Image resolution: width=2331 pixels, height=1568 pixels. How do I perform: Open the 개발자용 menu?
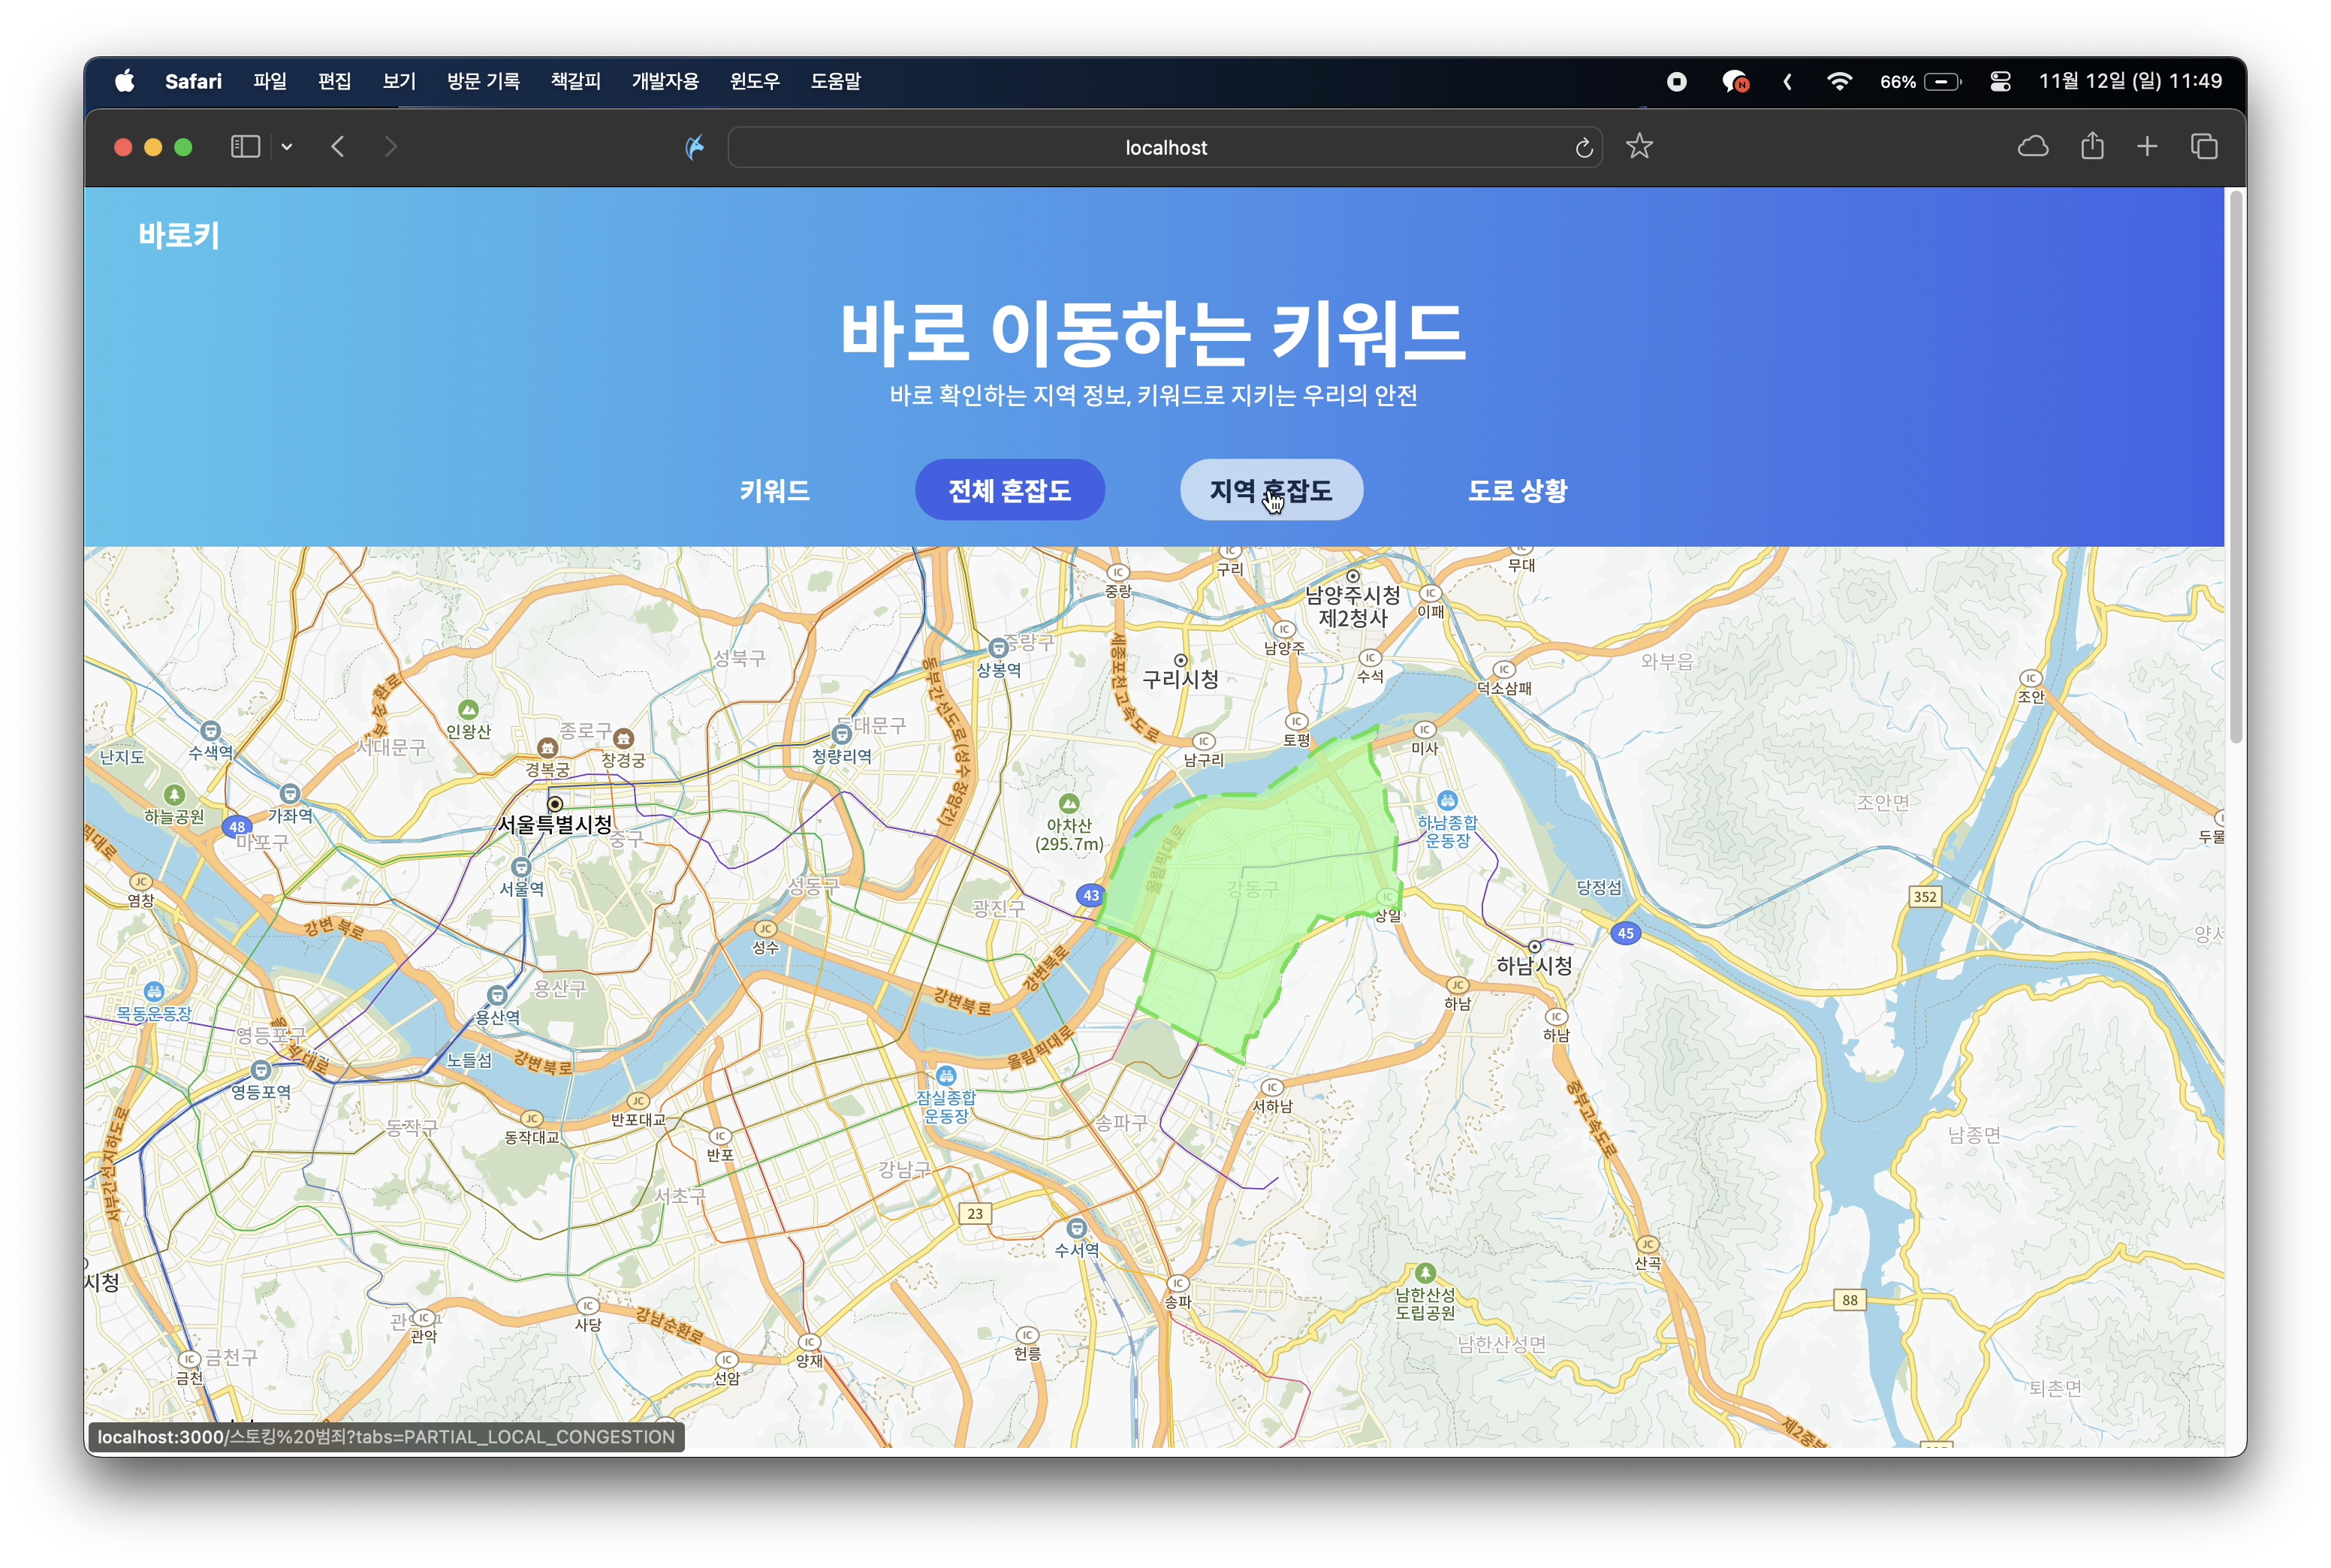click(x=665, y=81)
